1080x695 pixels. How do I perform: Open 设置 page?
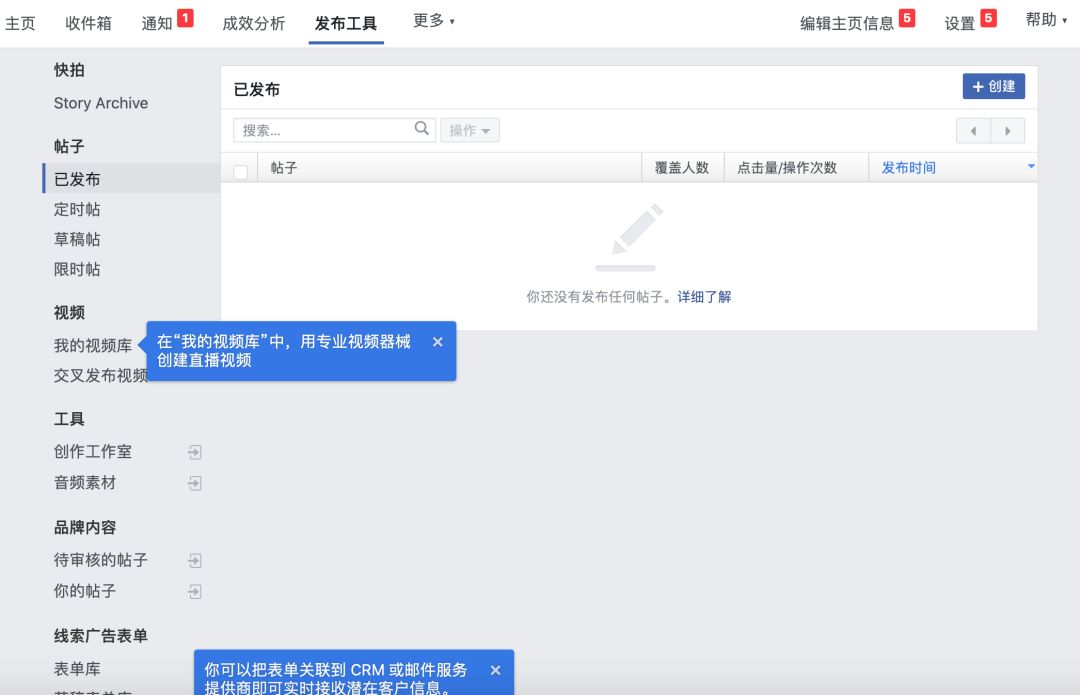tap(959, 23)
